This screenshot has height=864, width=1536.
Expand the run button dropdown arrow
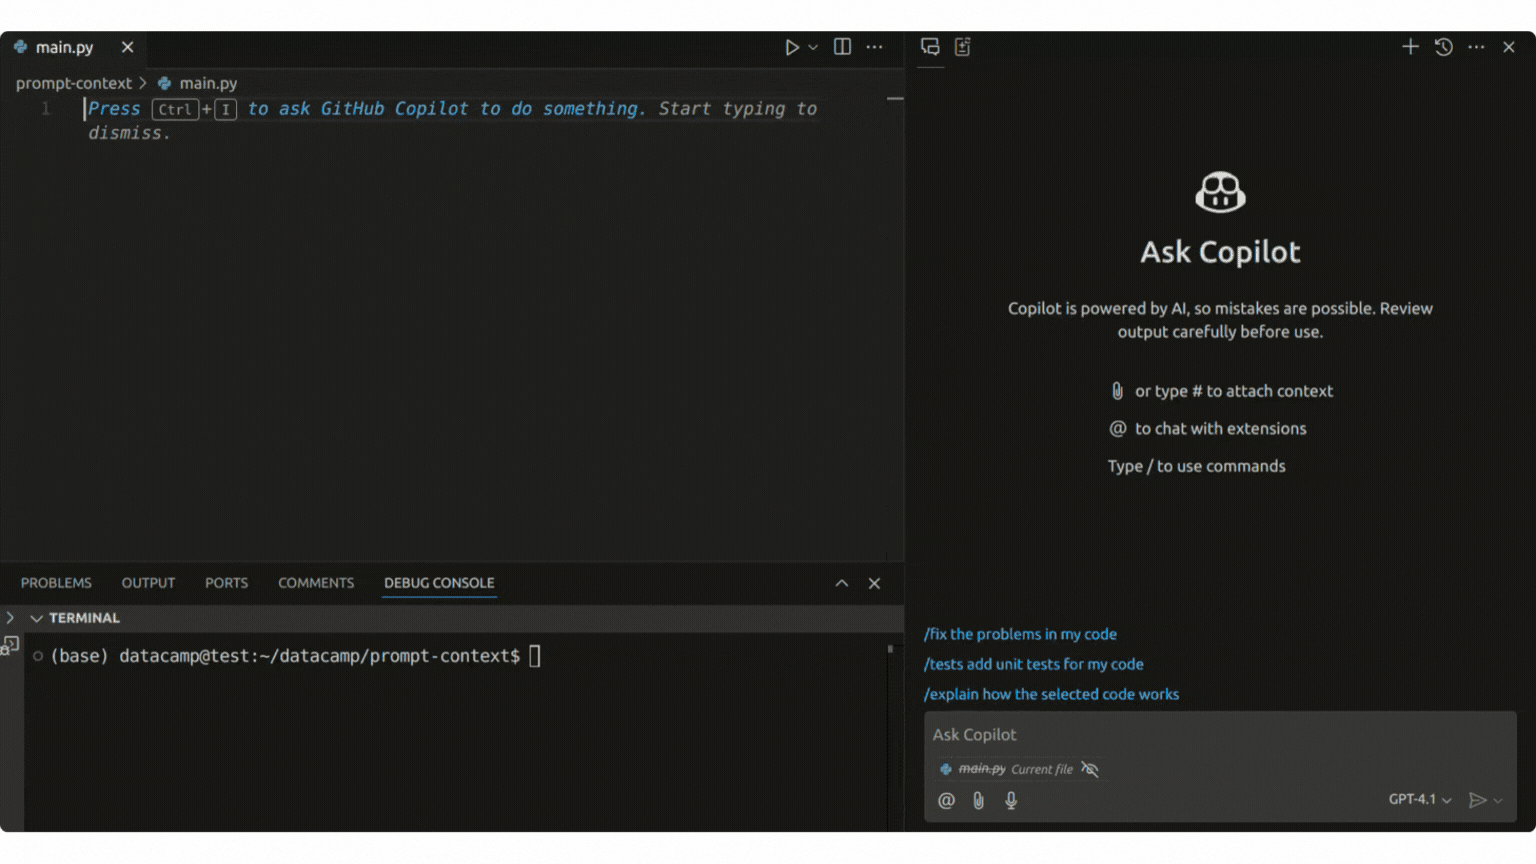[x=812, y=46]
